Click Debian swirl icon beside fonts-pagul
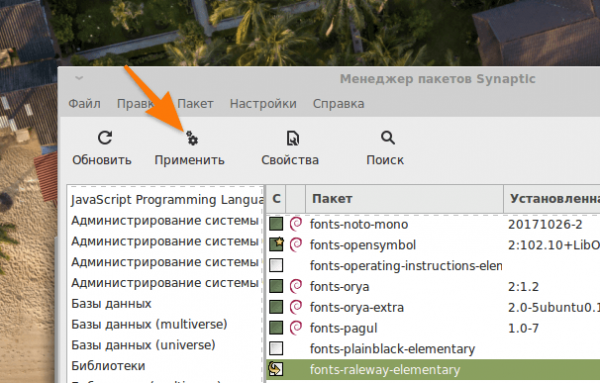 pyautogui.click(x=296, y=328)
